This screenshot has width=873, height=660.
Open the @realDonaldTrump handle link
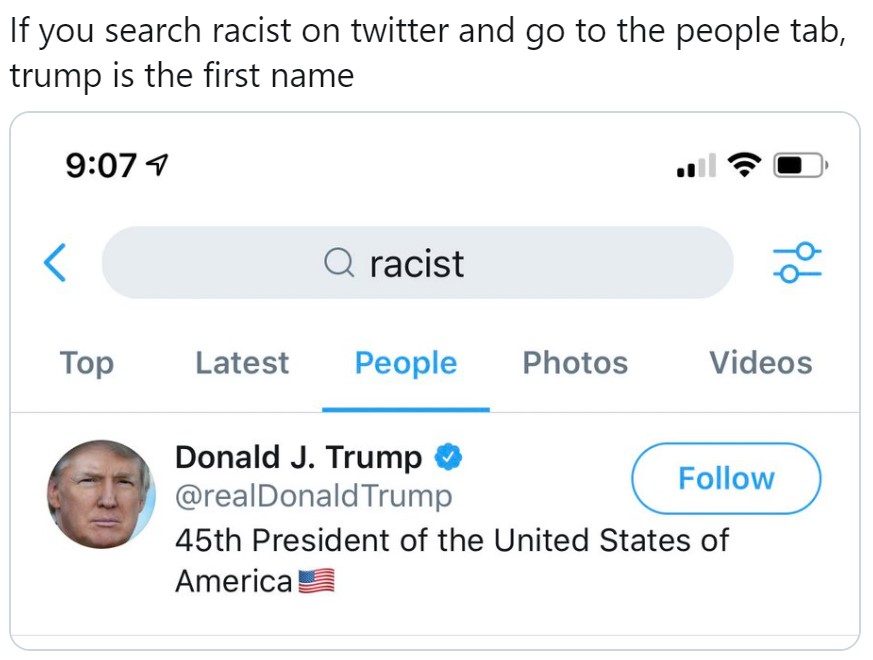pos(313,496)
